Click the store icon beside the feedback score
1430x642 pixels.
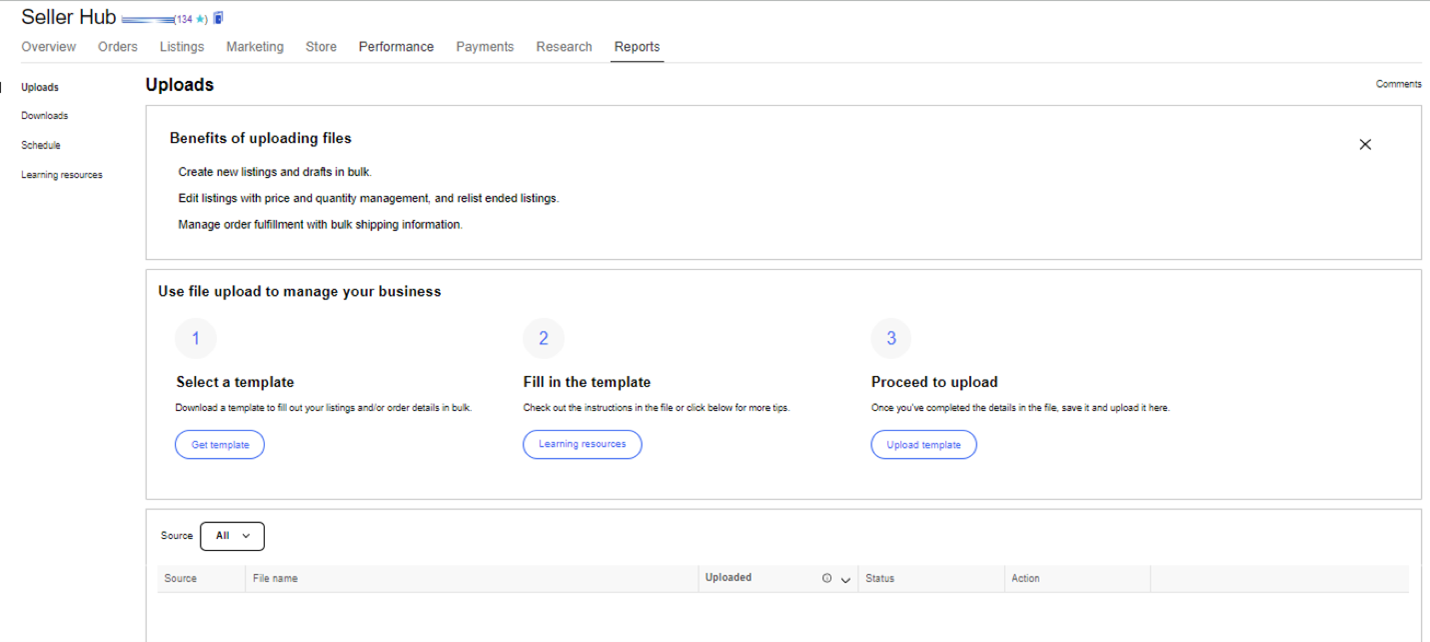(x=219, y=18)
